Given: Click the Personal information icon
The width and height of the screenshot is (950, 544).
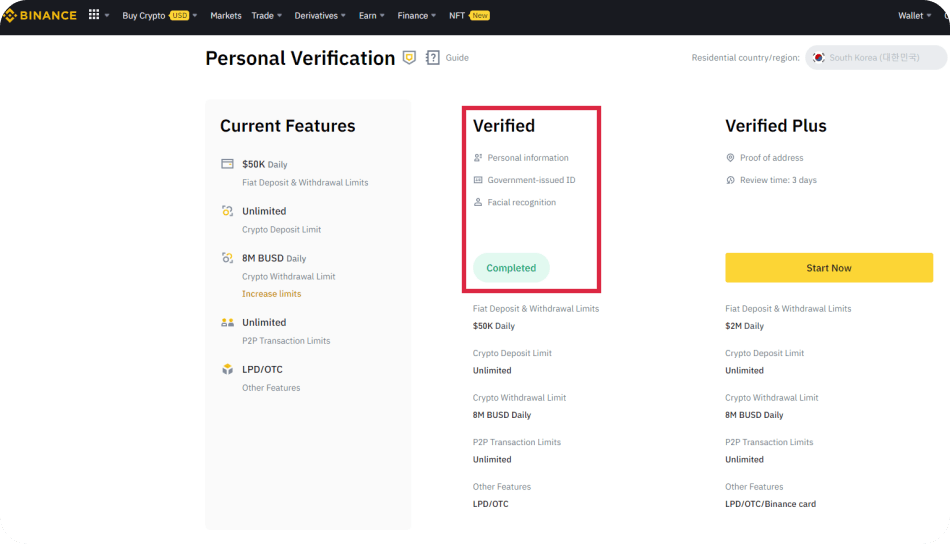Looking at the screenshot, I should (x=478, y=158).
